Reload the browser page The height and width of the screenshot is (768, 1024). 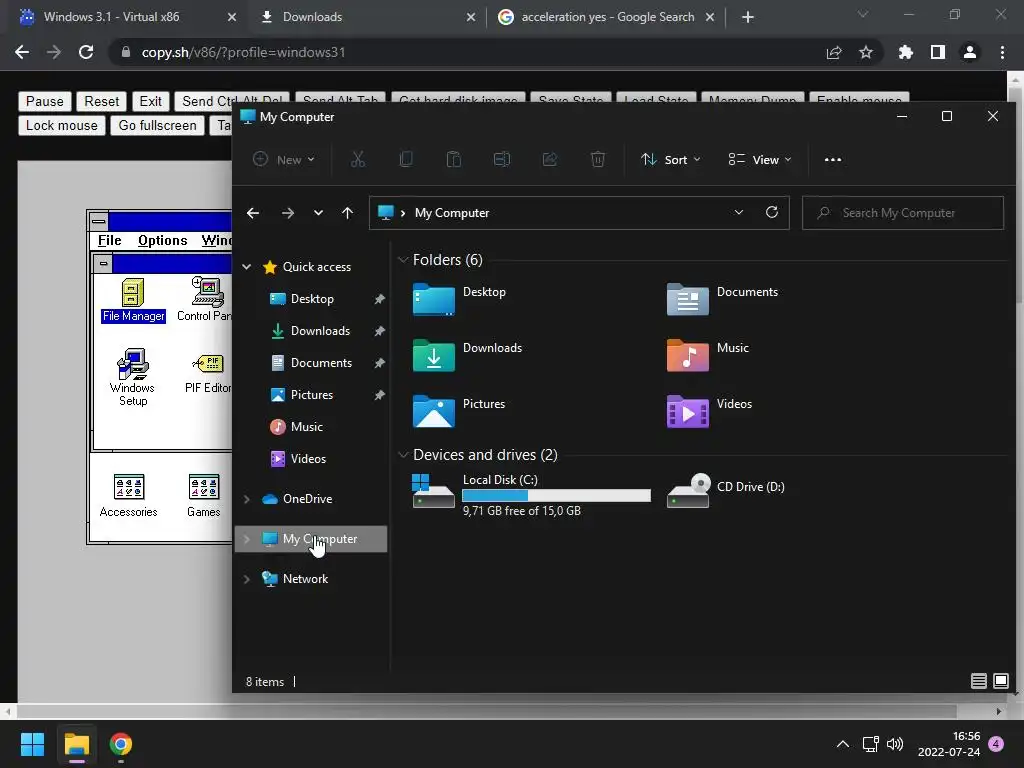point(86,52)
